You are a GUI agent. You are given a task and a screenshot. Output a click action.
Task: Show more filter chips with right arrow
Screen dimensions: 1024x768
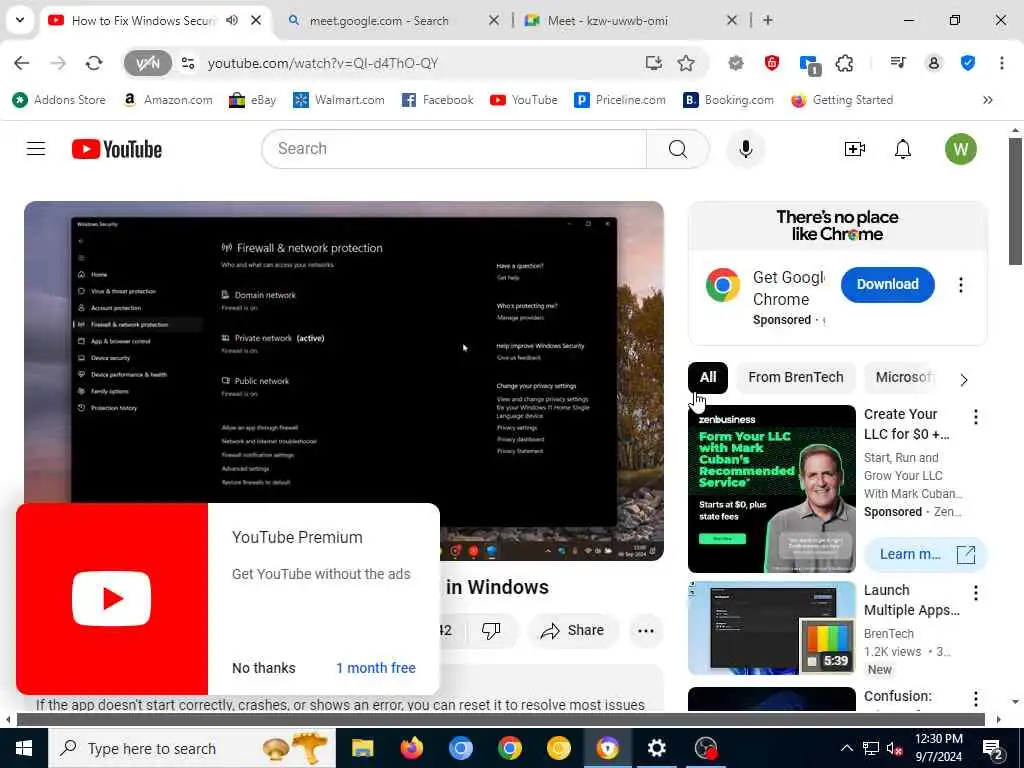[x=963, y=379]
